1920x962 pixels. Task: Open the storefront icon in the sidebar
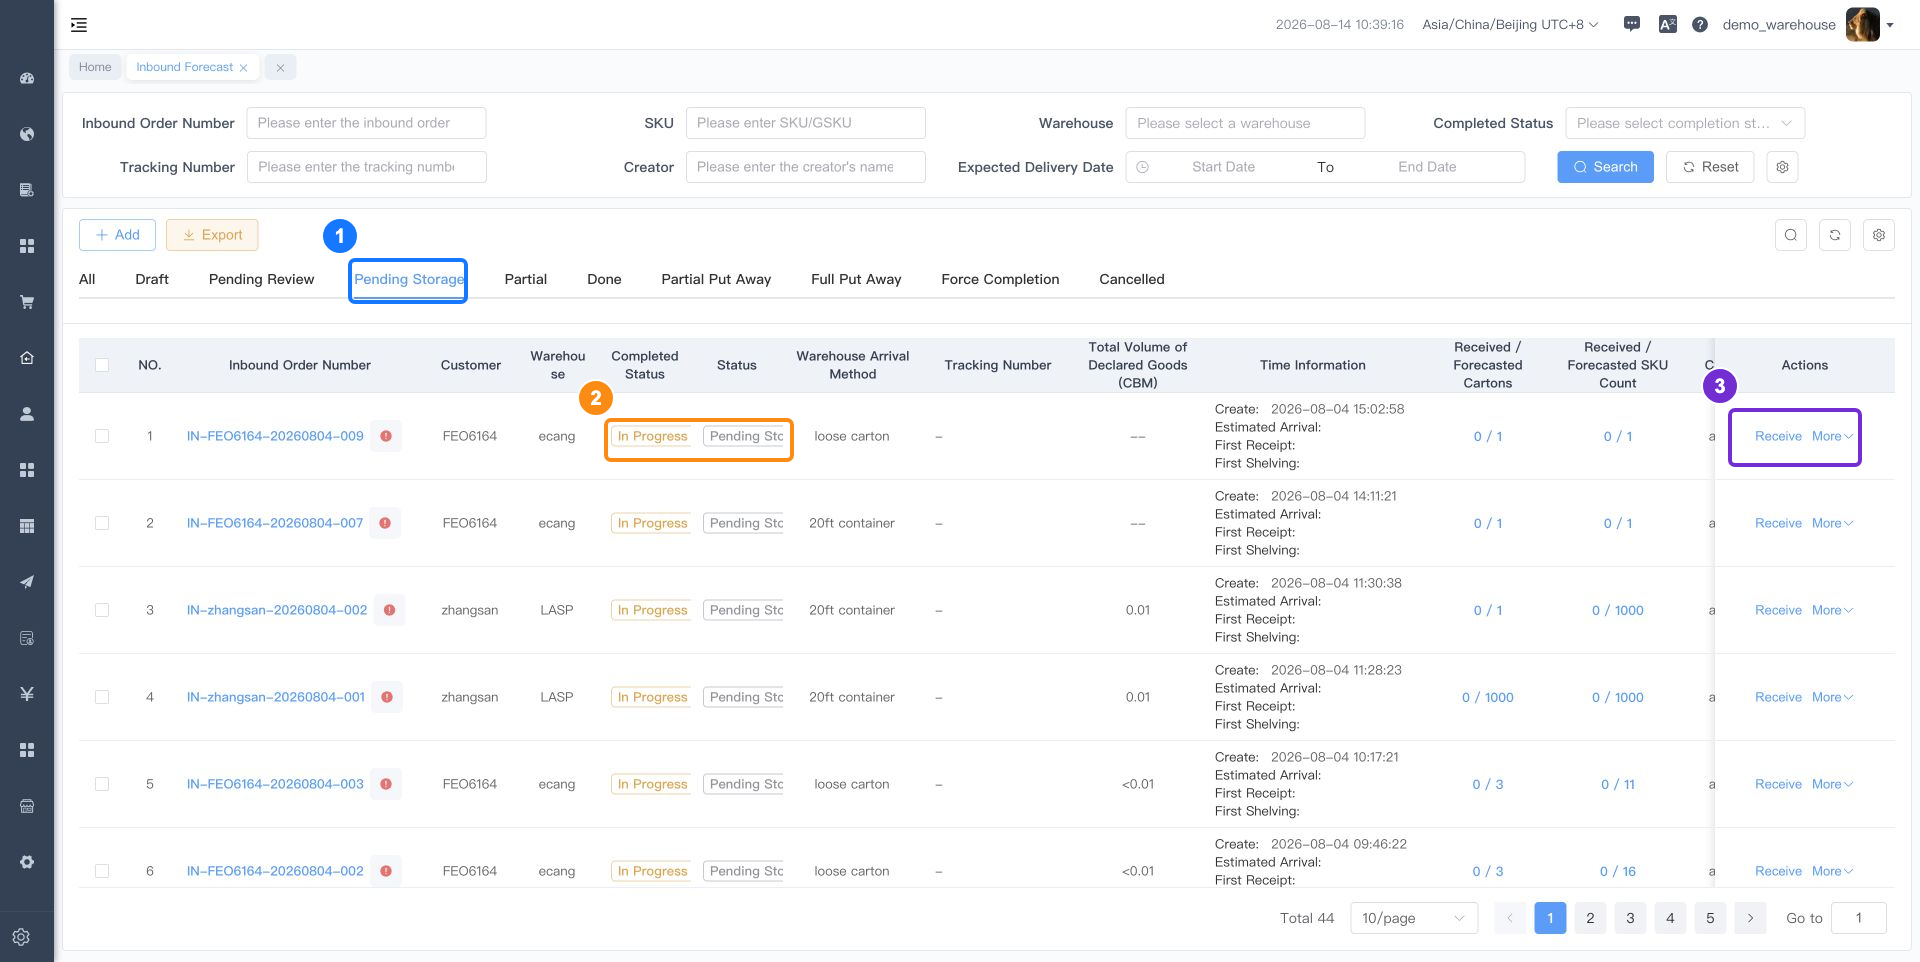(x=27, y=806)
